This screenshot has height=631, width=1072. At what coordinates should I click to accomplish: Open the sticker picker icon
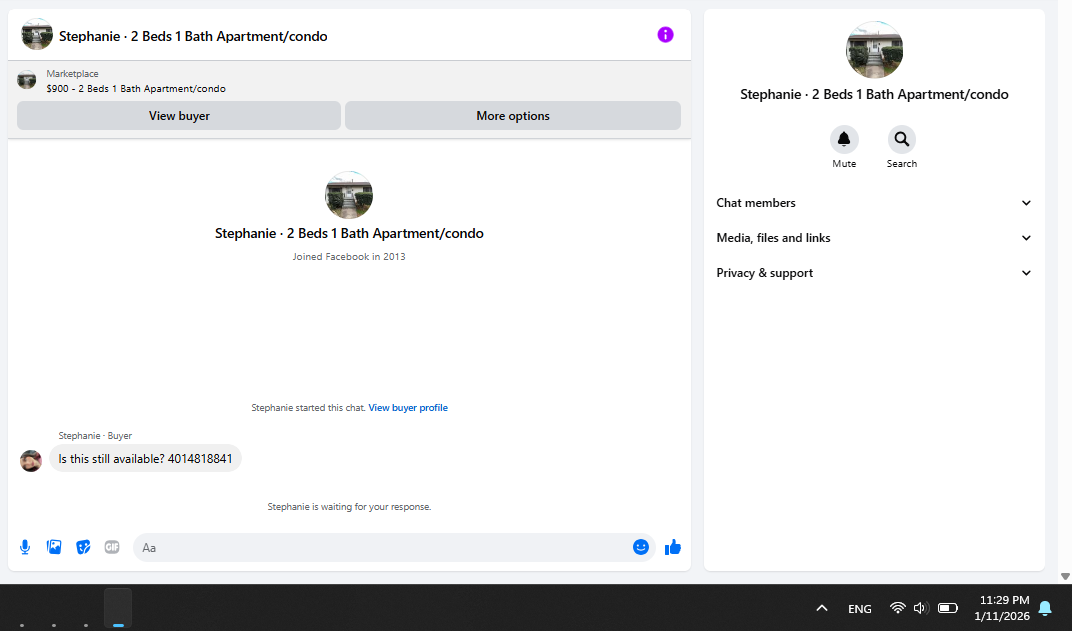83,547
